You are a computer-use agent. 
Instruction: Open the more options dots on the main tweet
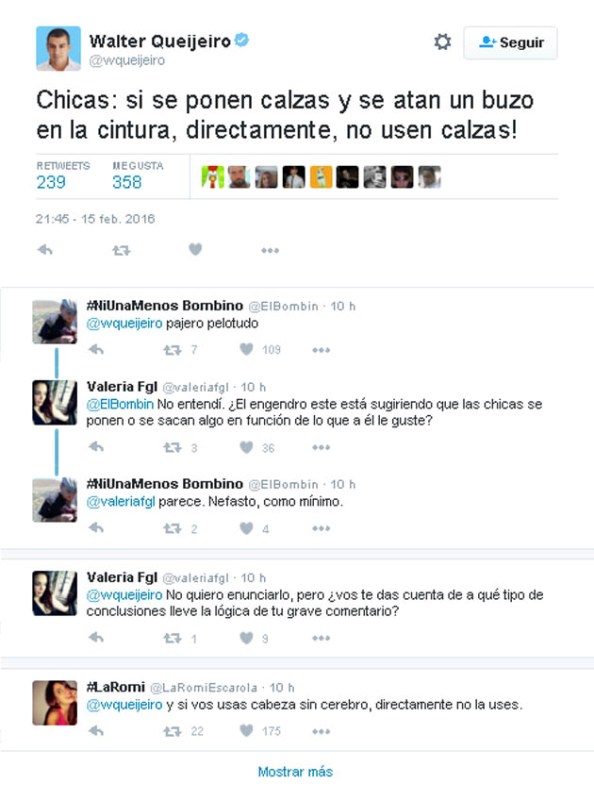click(270, 251)
